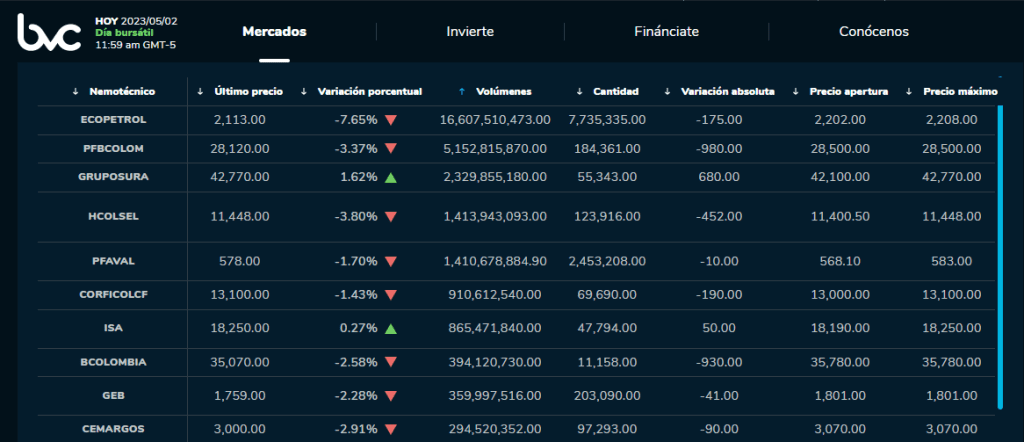Click sort arrow beside Último precio header
The width and height of the screenshot is (1024, 442).
(x=200, y=92)
